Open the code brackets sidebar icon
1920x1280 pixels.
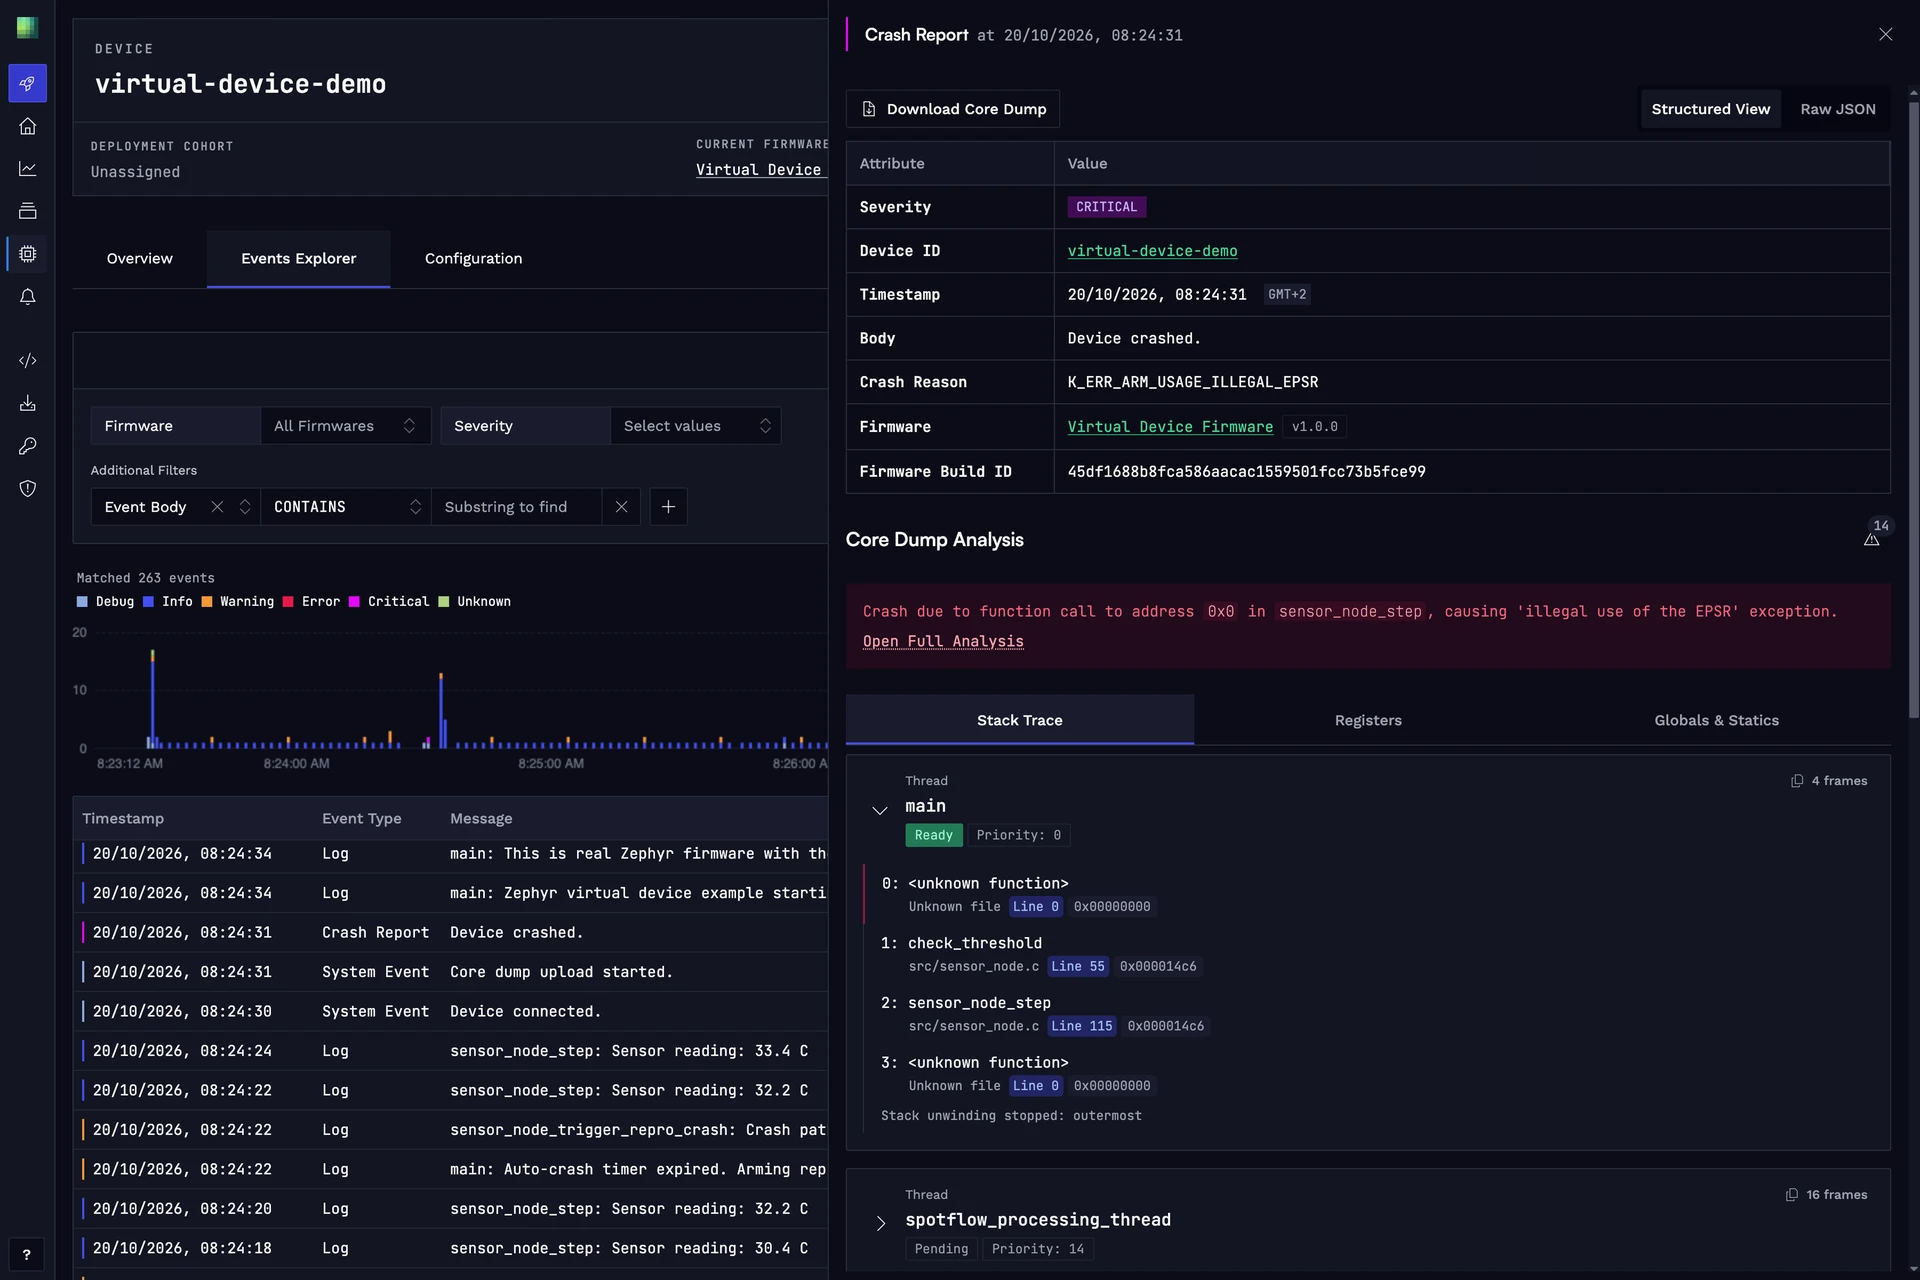27,360
